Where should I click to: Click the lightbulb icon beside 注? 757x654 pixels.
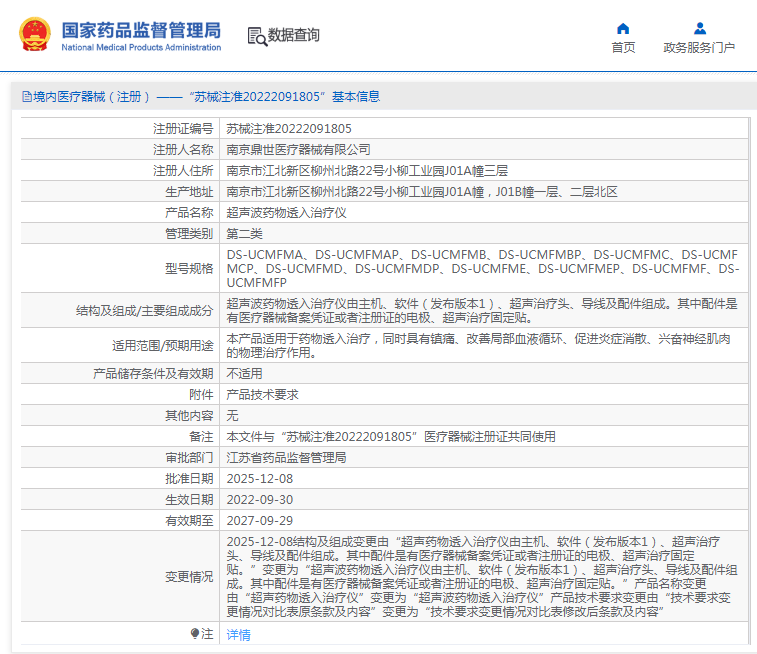coord(195,634)
